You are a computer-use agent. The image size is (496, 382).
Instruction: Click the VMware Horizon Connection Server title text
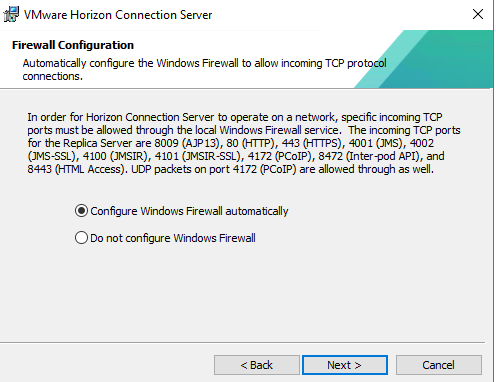point(118,15)
